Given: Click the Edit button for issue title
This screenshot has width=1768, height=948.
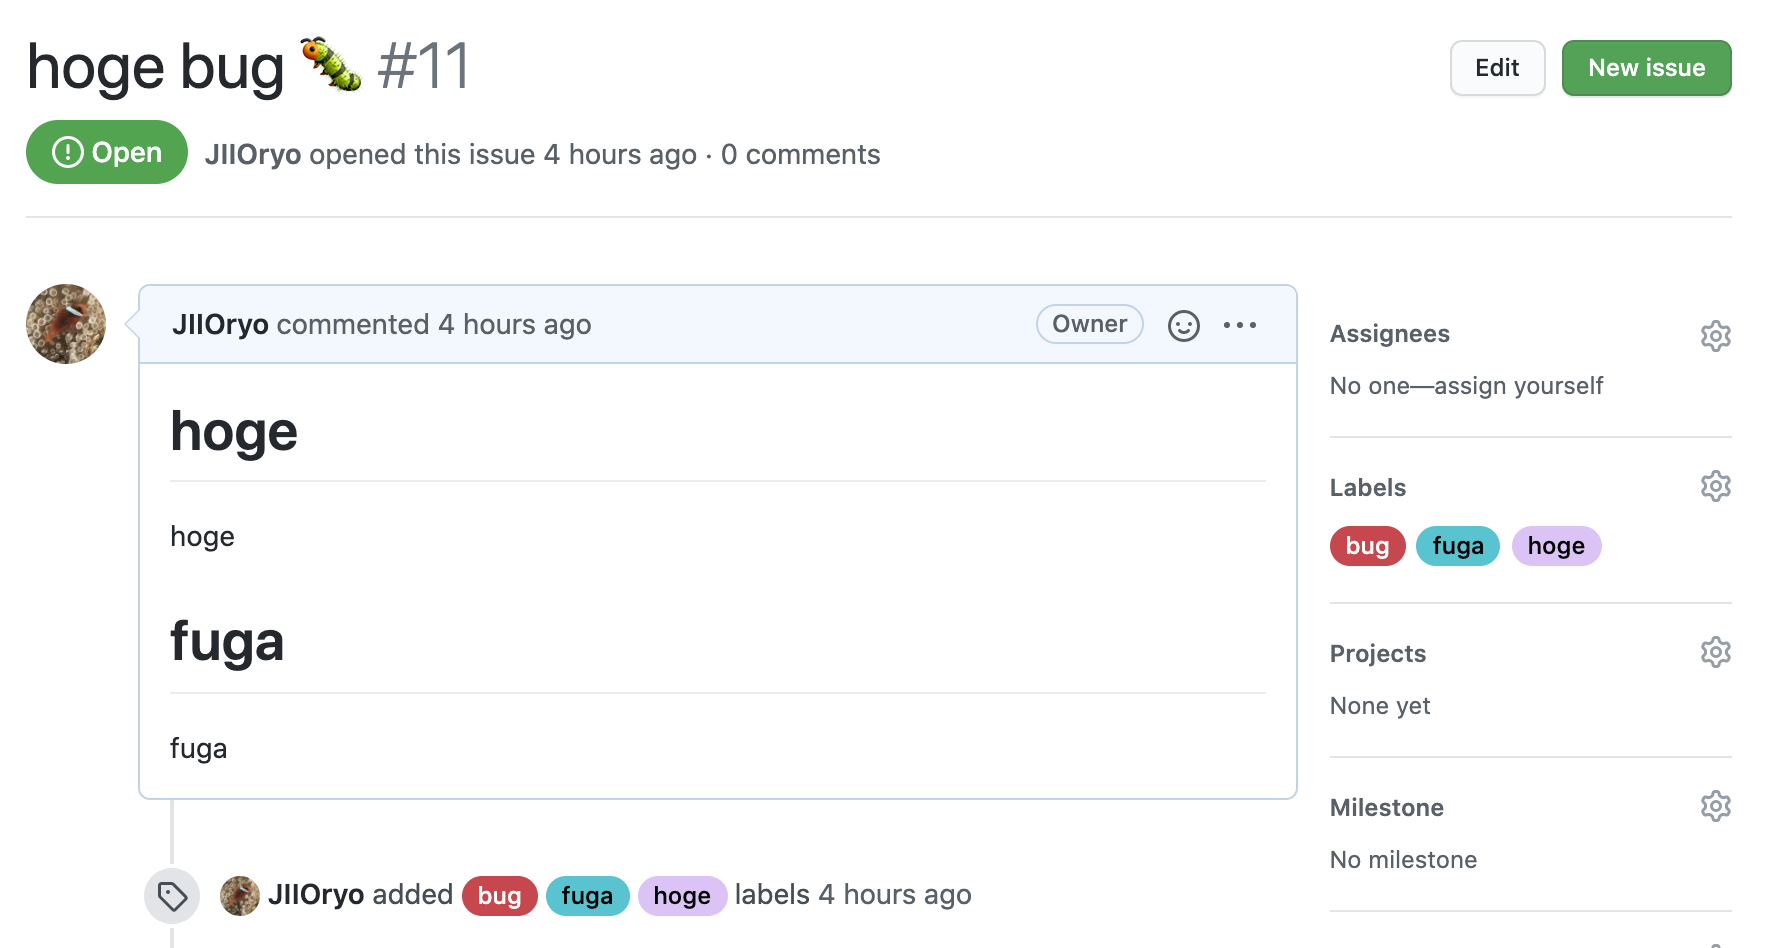Looking at the screenshot, I should click(1497, 68).
